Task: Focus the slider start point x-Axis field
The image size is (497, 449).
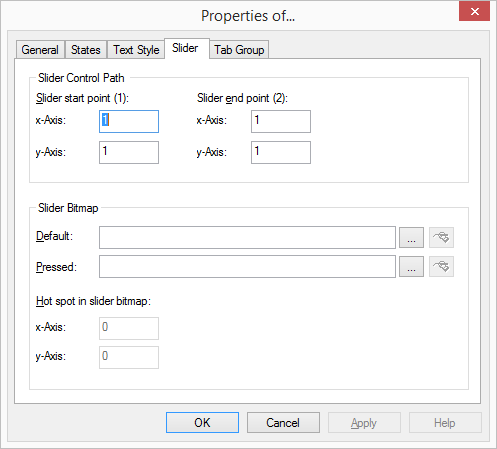Action: (129, 121)
